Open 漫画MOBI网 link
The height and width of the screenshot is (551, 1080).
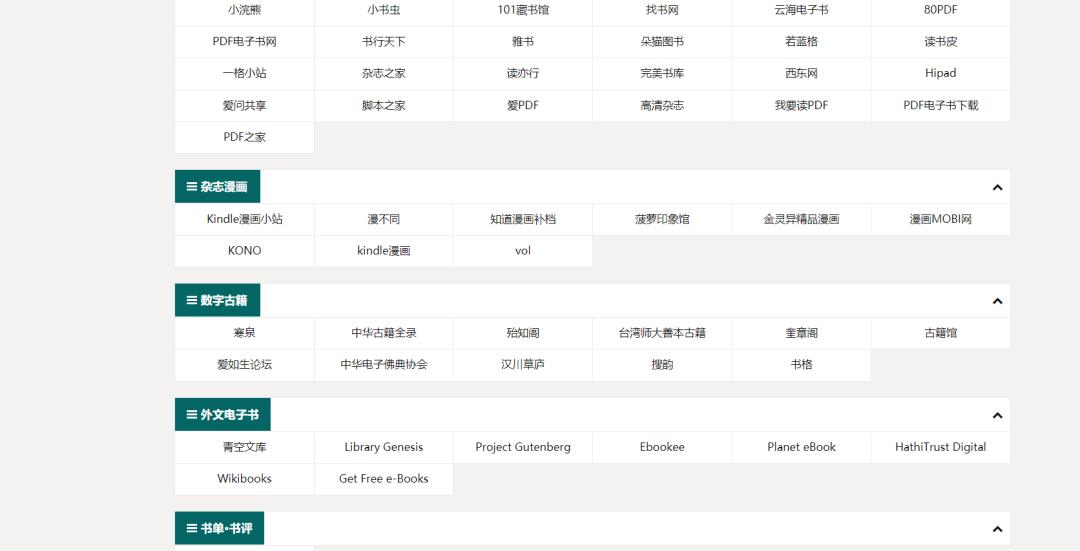(x=940, y=219)
